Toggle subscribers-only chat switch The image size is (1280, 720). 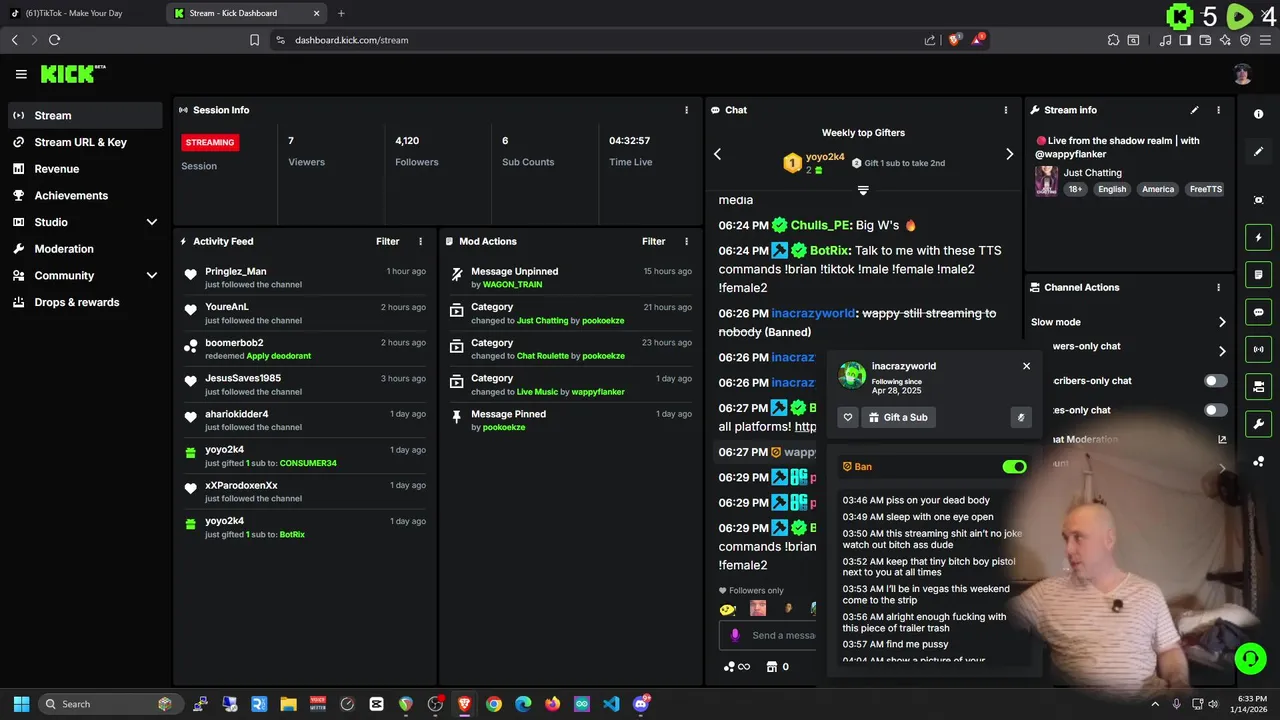[1215, 381]
